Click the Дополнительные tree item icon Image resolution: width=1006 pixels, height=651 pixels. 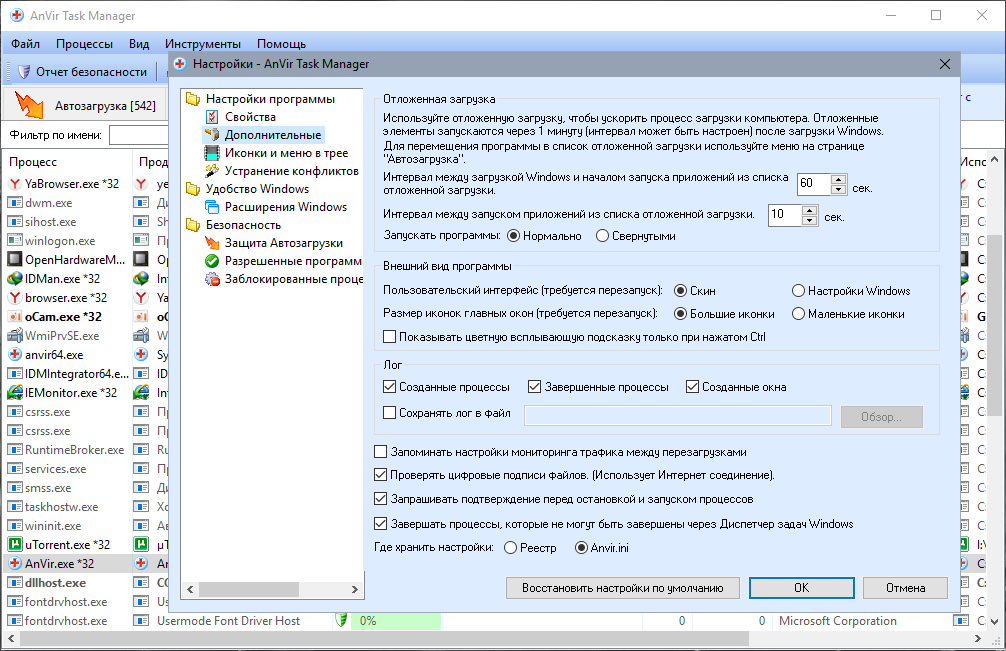pos(212,135)
